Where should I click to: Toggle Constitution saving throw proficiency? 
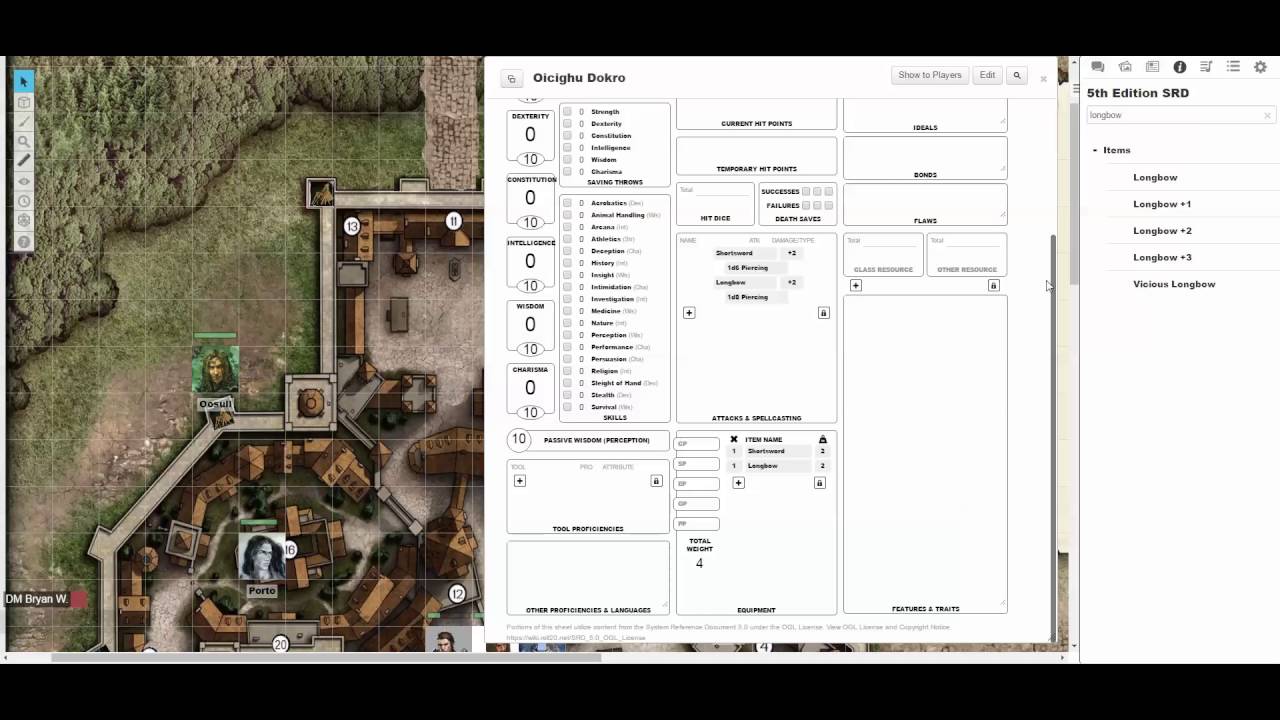tap(567, 136)
